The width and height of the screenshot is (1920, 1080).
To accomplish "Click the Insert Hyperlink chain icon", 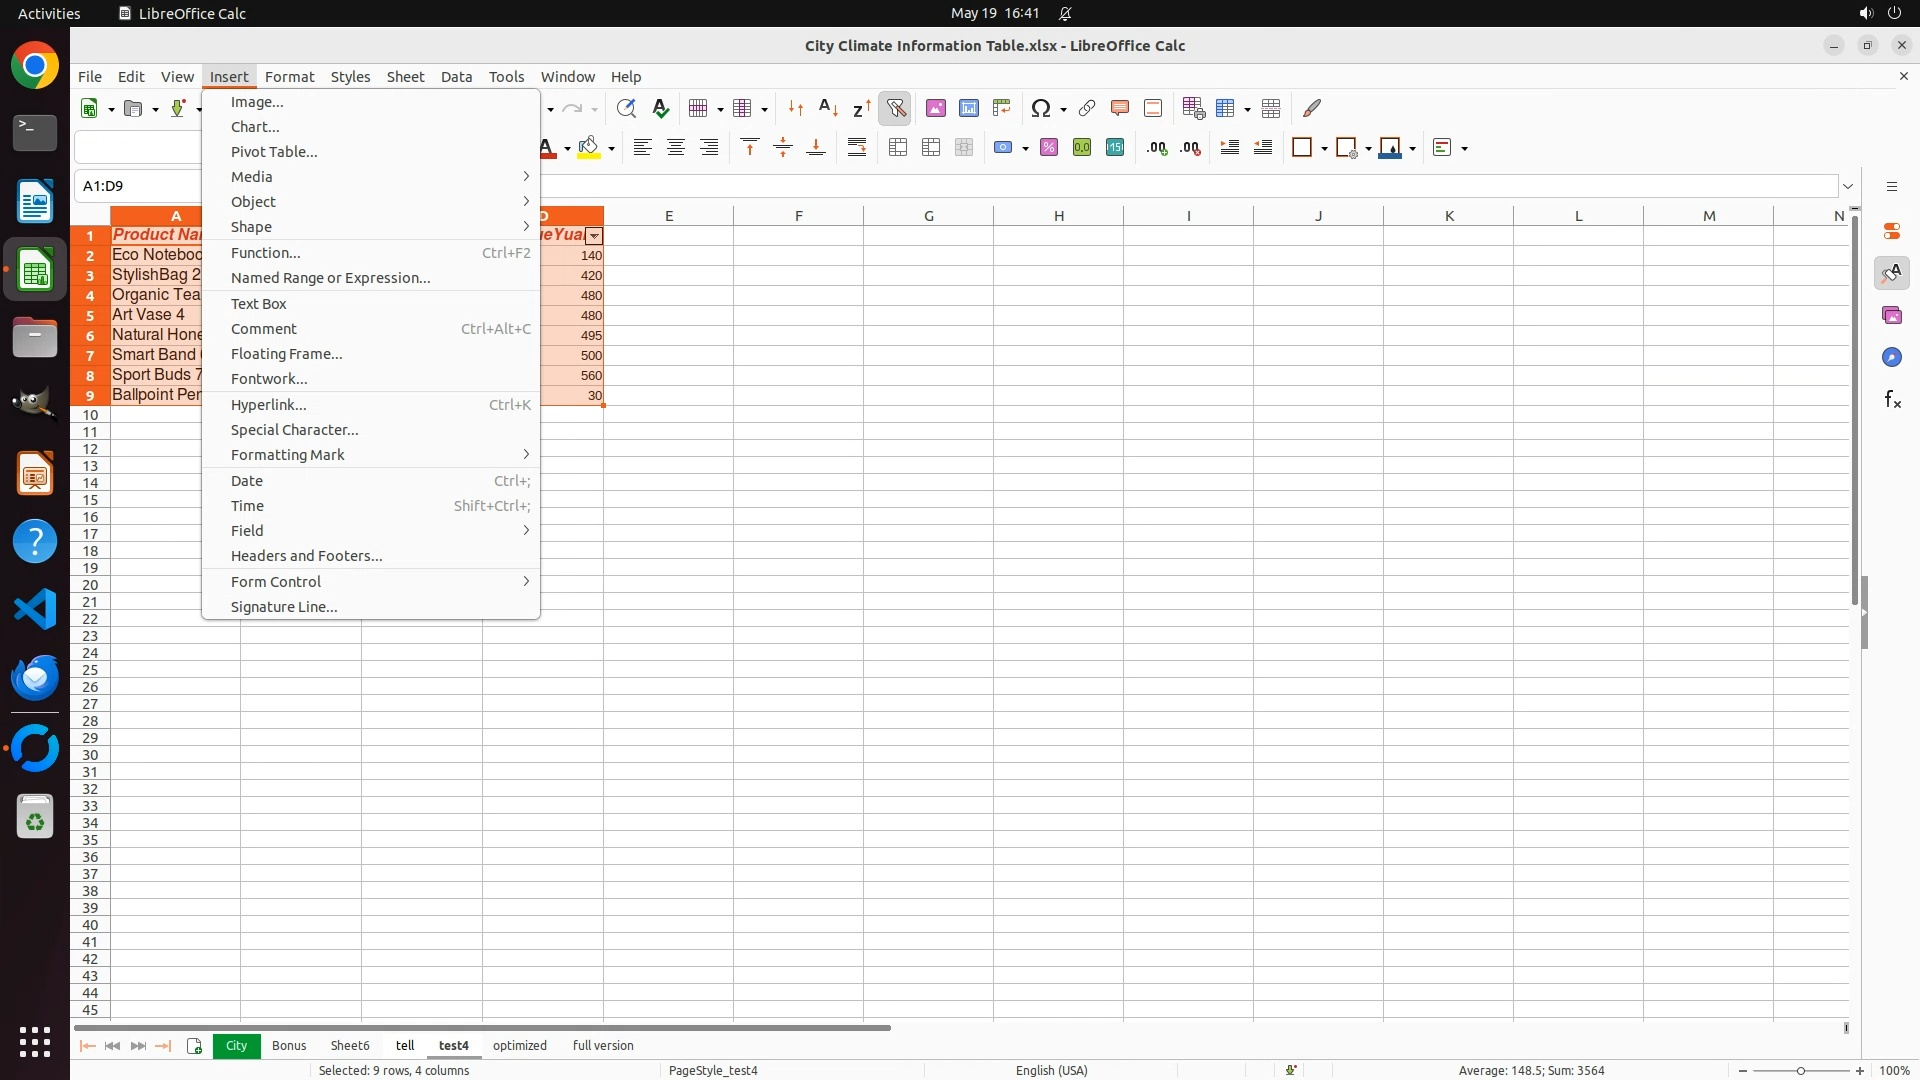I will point(1087,108).
